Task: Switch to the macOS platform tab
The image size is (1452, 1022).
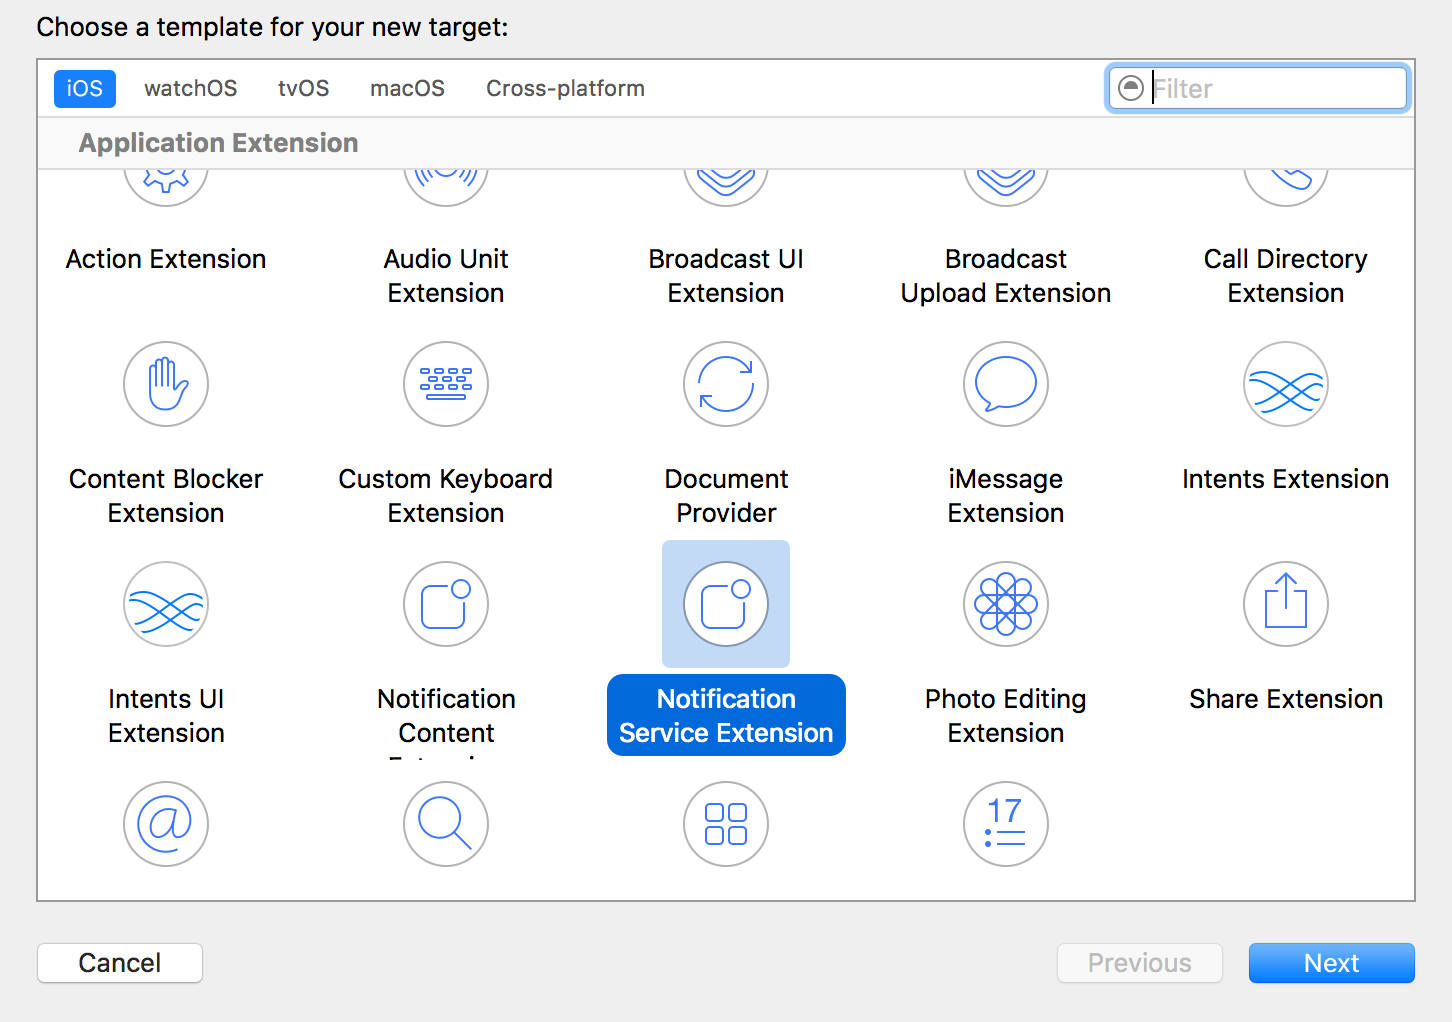Action: (408, 89)
